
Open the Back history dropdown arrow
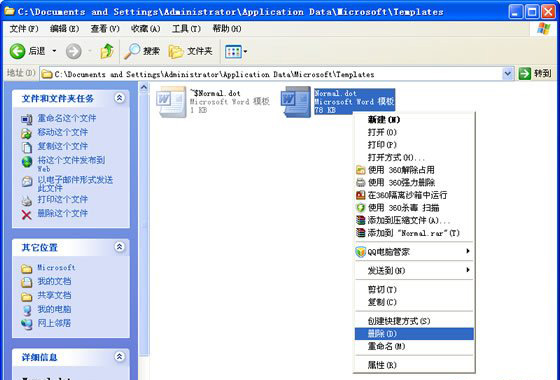pyautogui.click(x=54, y=51)
